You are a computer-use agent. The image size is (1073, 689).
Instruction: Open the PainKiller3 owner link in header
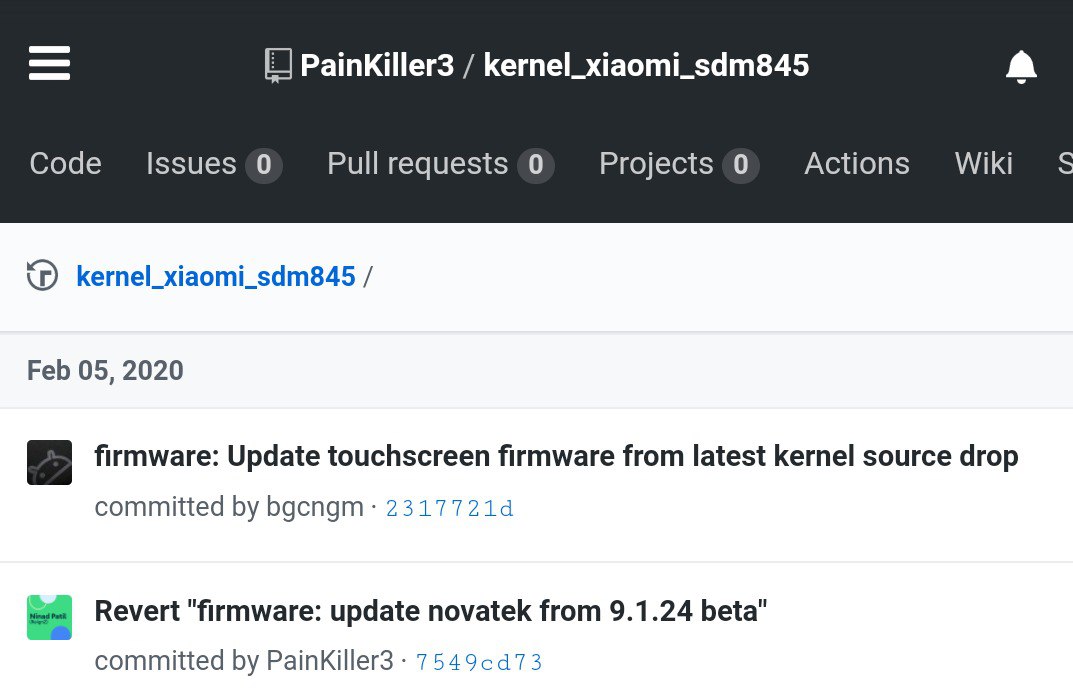coord(377,66)
